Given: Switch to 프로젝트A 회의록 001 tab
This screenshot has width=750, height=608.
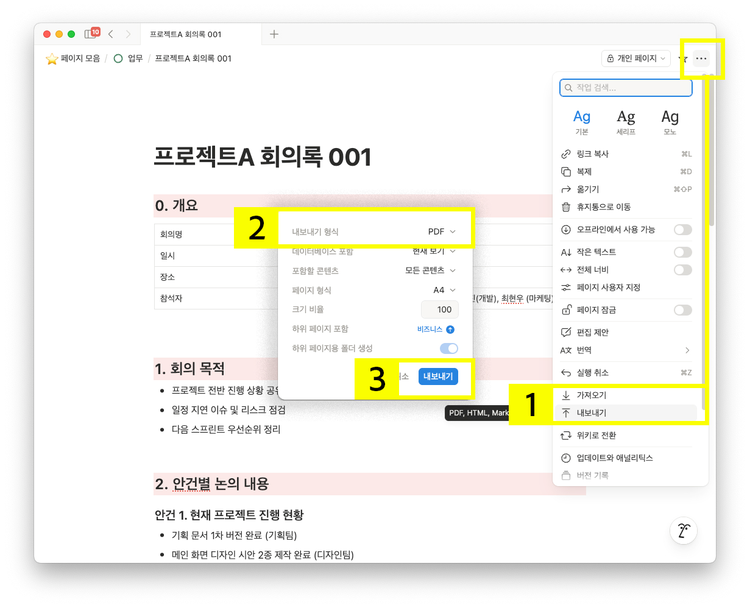Looking at the screenshot, I should tap(201, 34).
